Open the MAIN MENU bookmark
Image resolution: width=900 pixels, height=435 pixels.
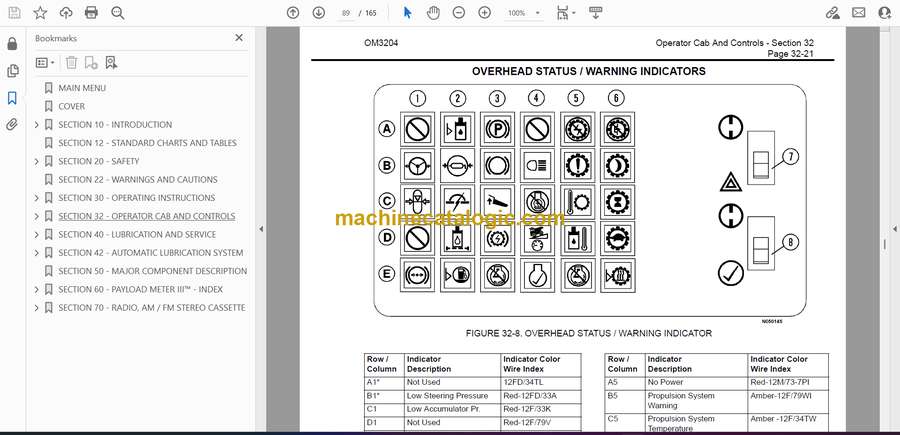pyautogui.click(x=82, y=88)
